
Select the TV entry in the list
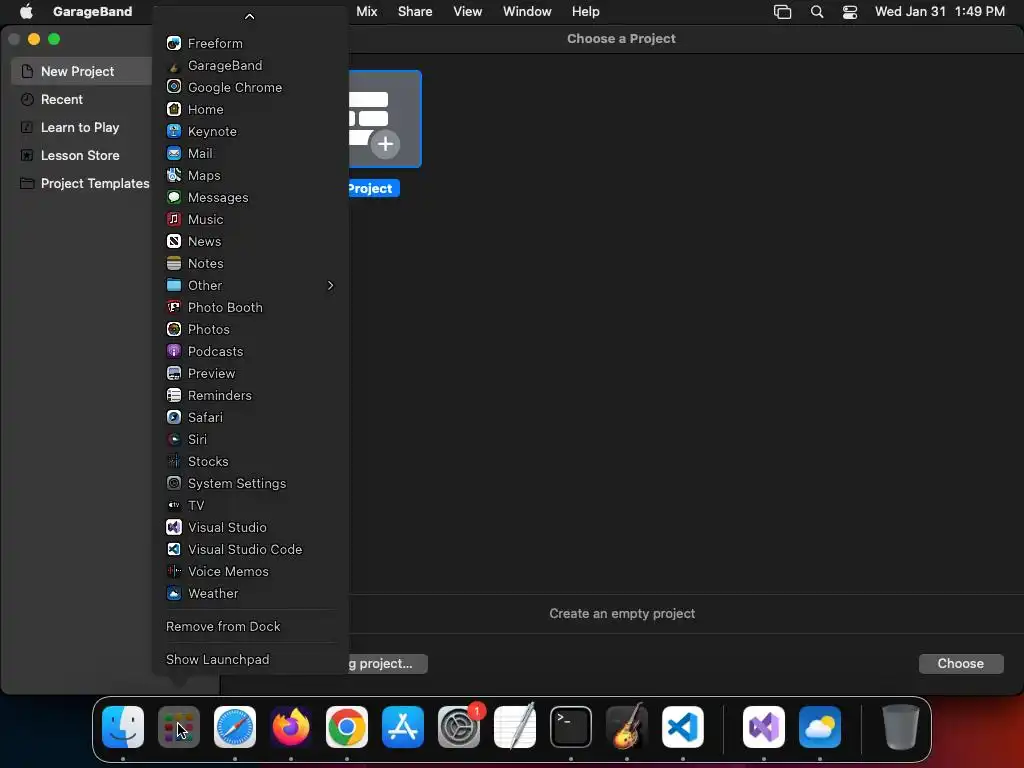point(250,505)
